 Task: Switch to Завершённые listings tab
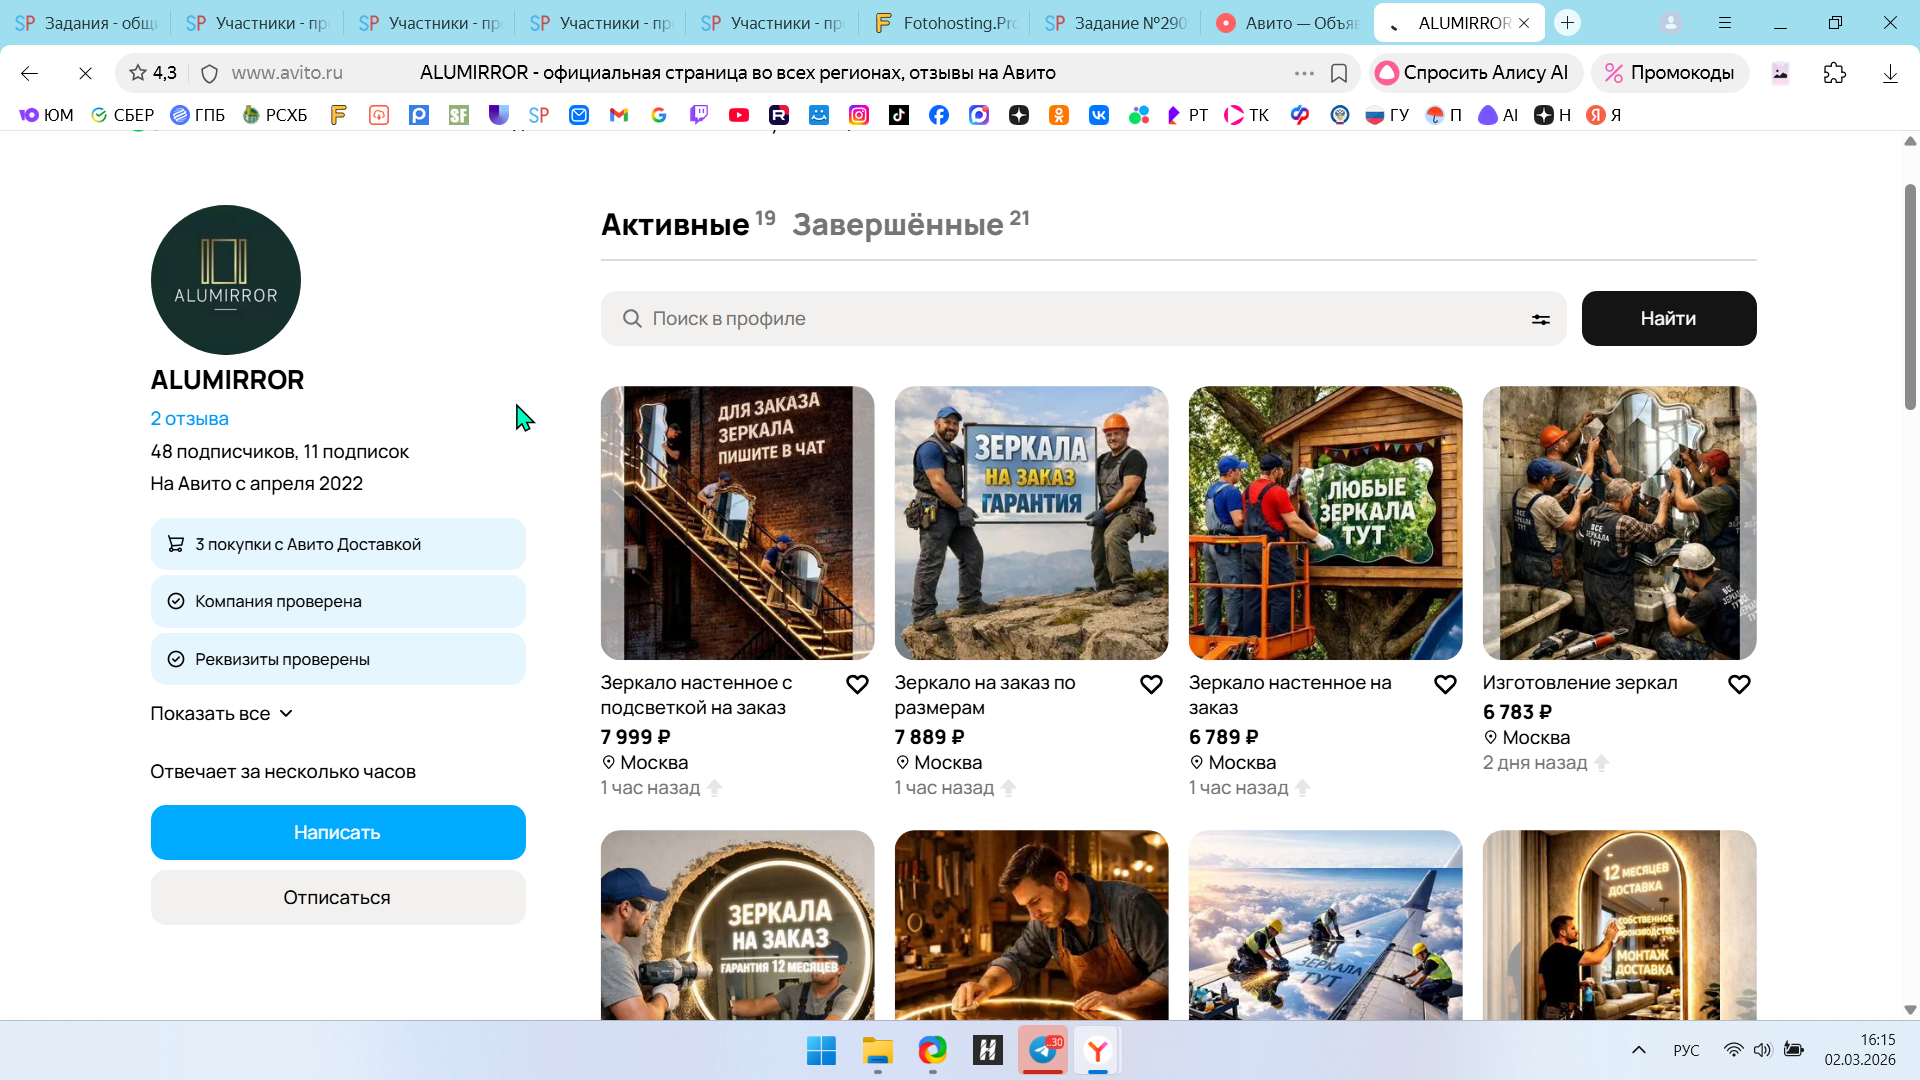898,224
